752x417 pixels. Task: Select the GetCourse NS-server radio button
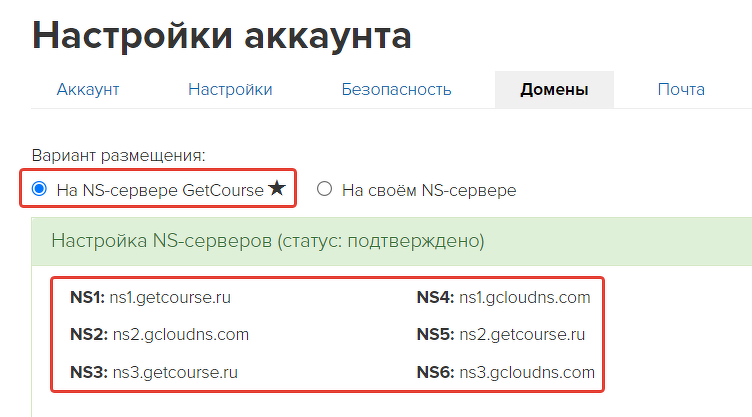(39, 189)
